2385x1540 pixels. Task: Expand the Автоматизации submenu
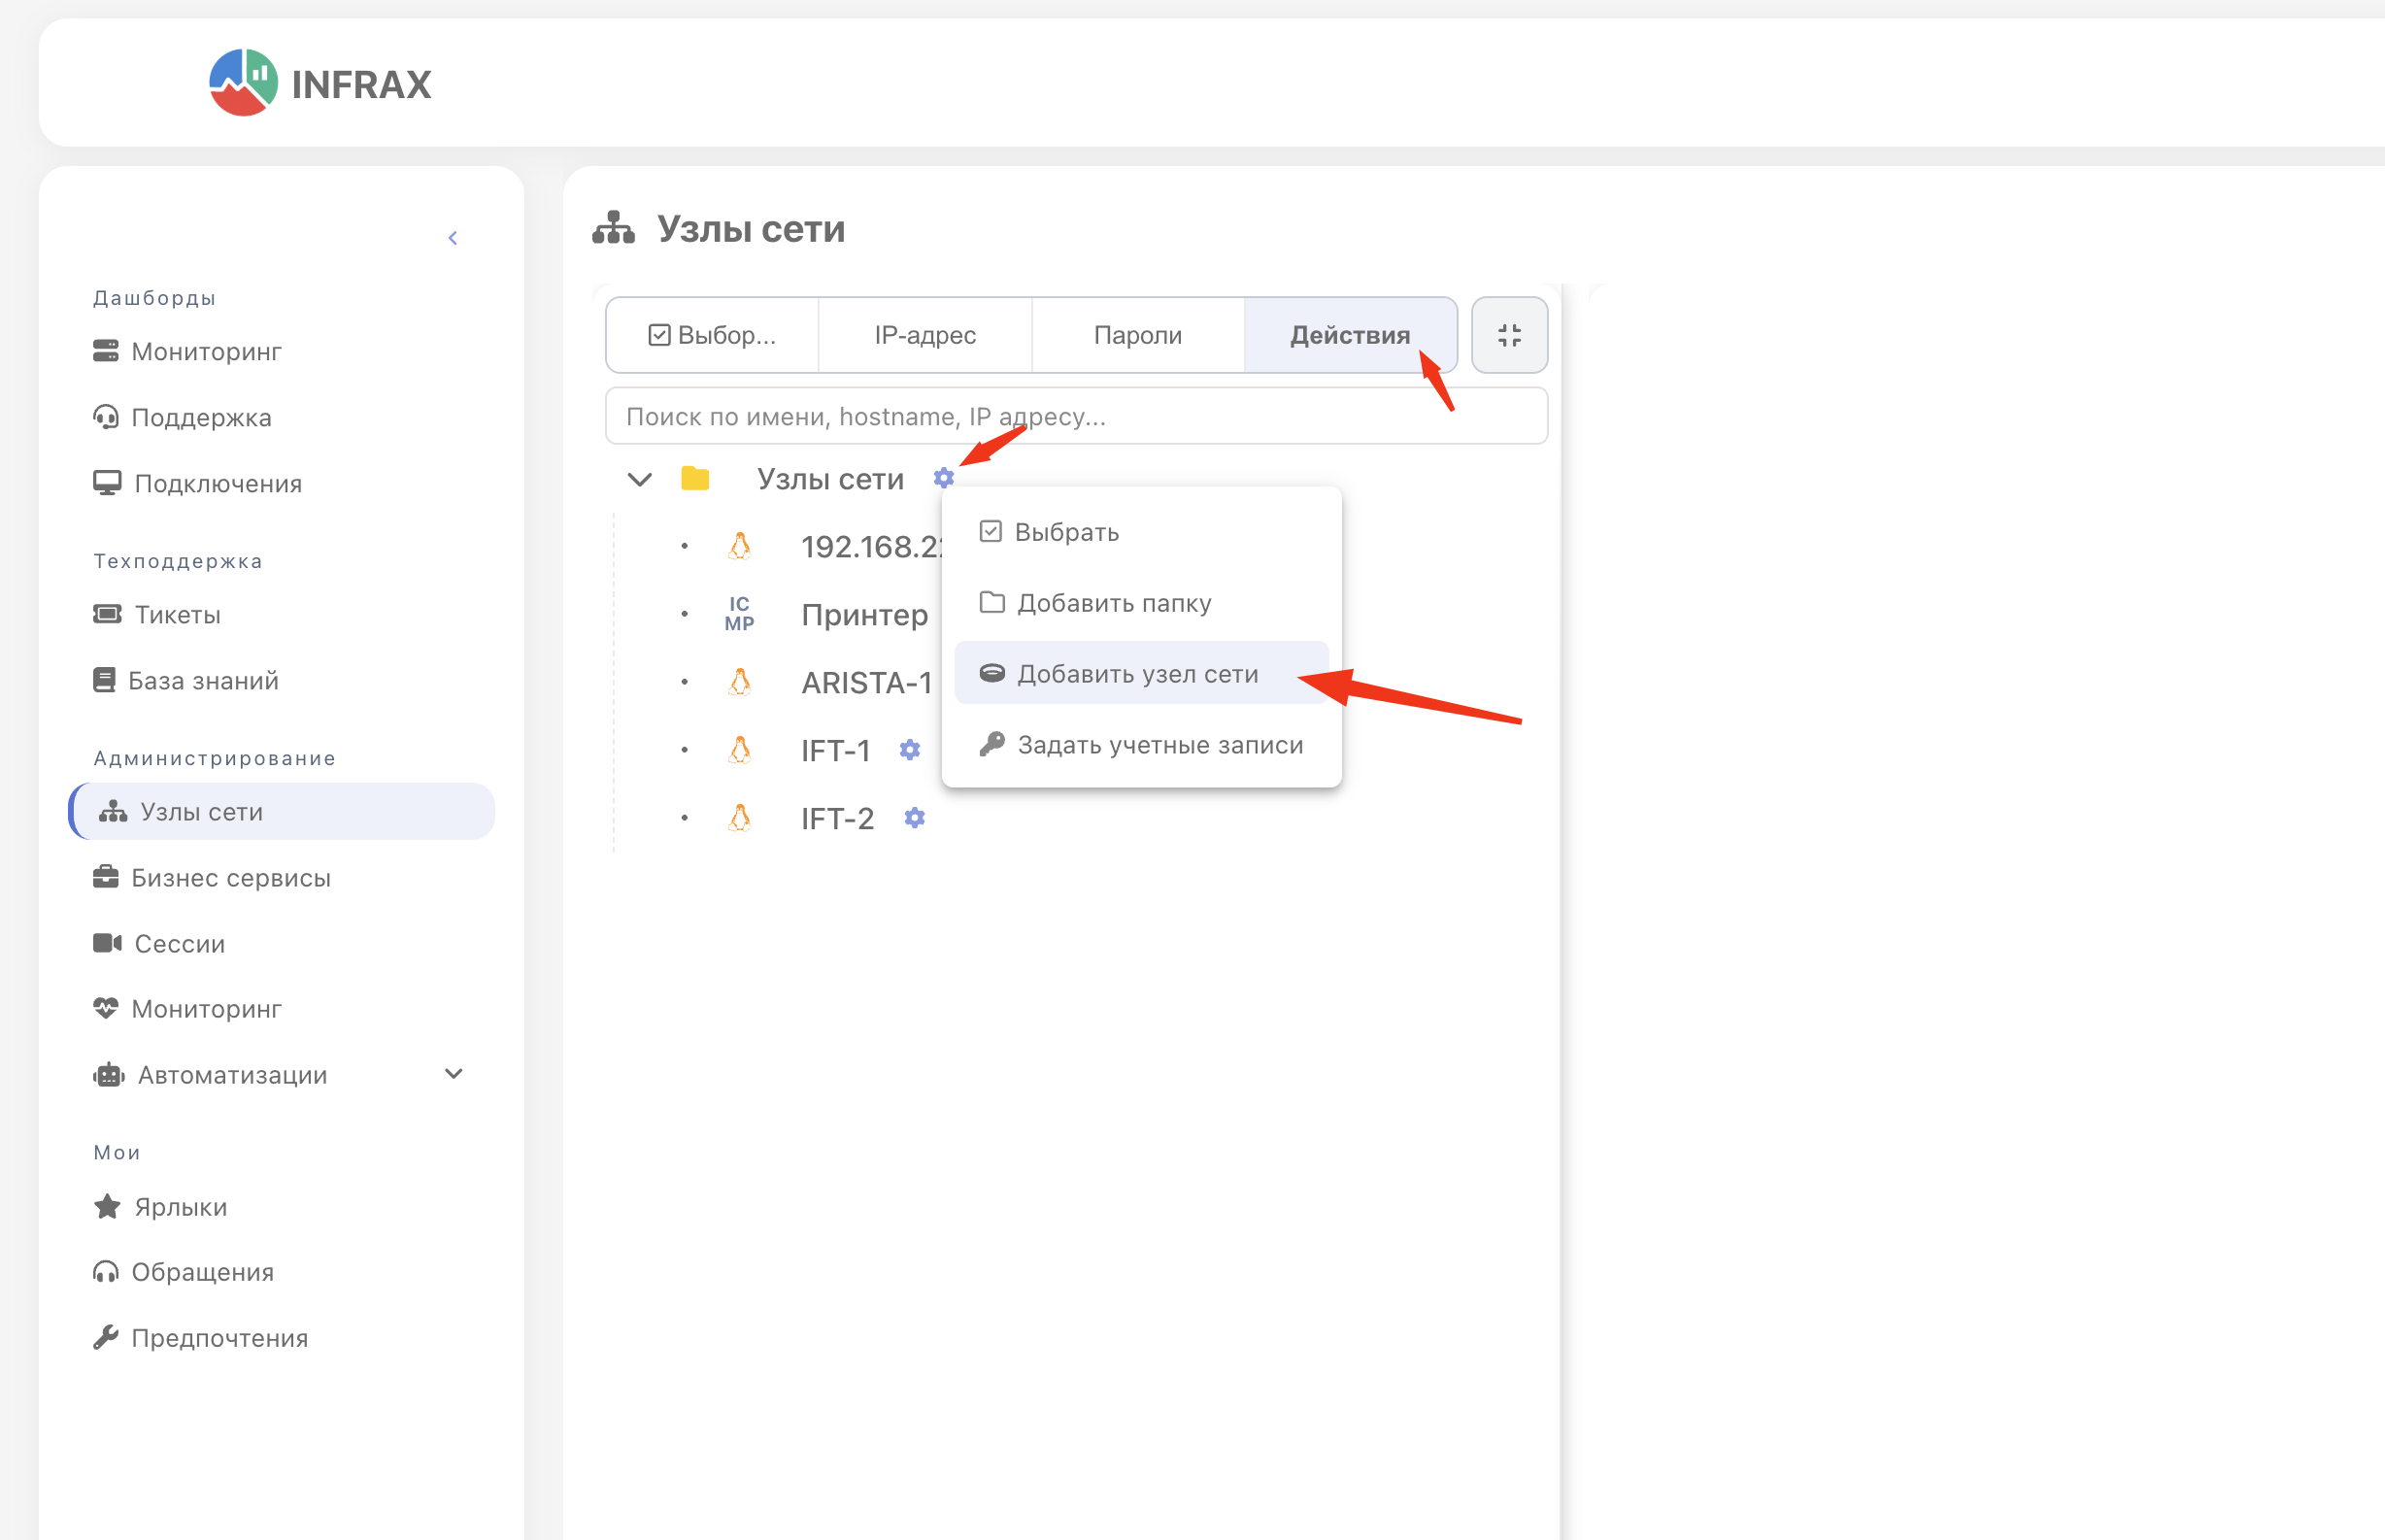tap(453, 1074)
